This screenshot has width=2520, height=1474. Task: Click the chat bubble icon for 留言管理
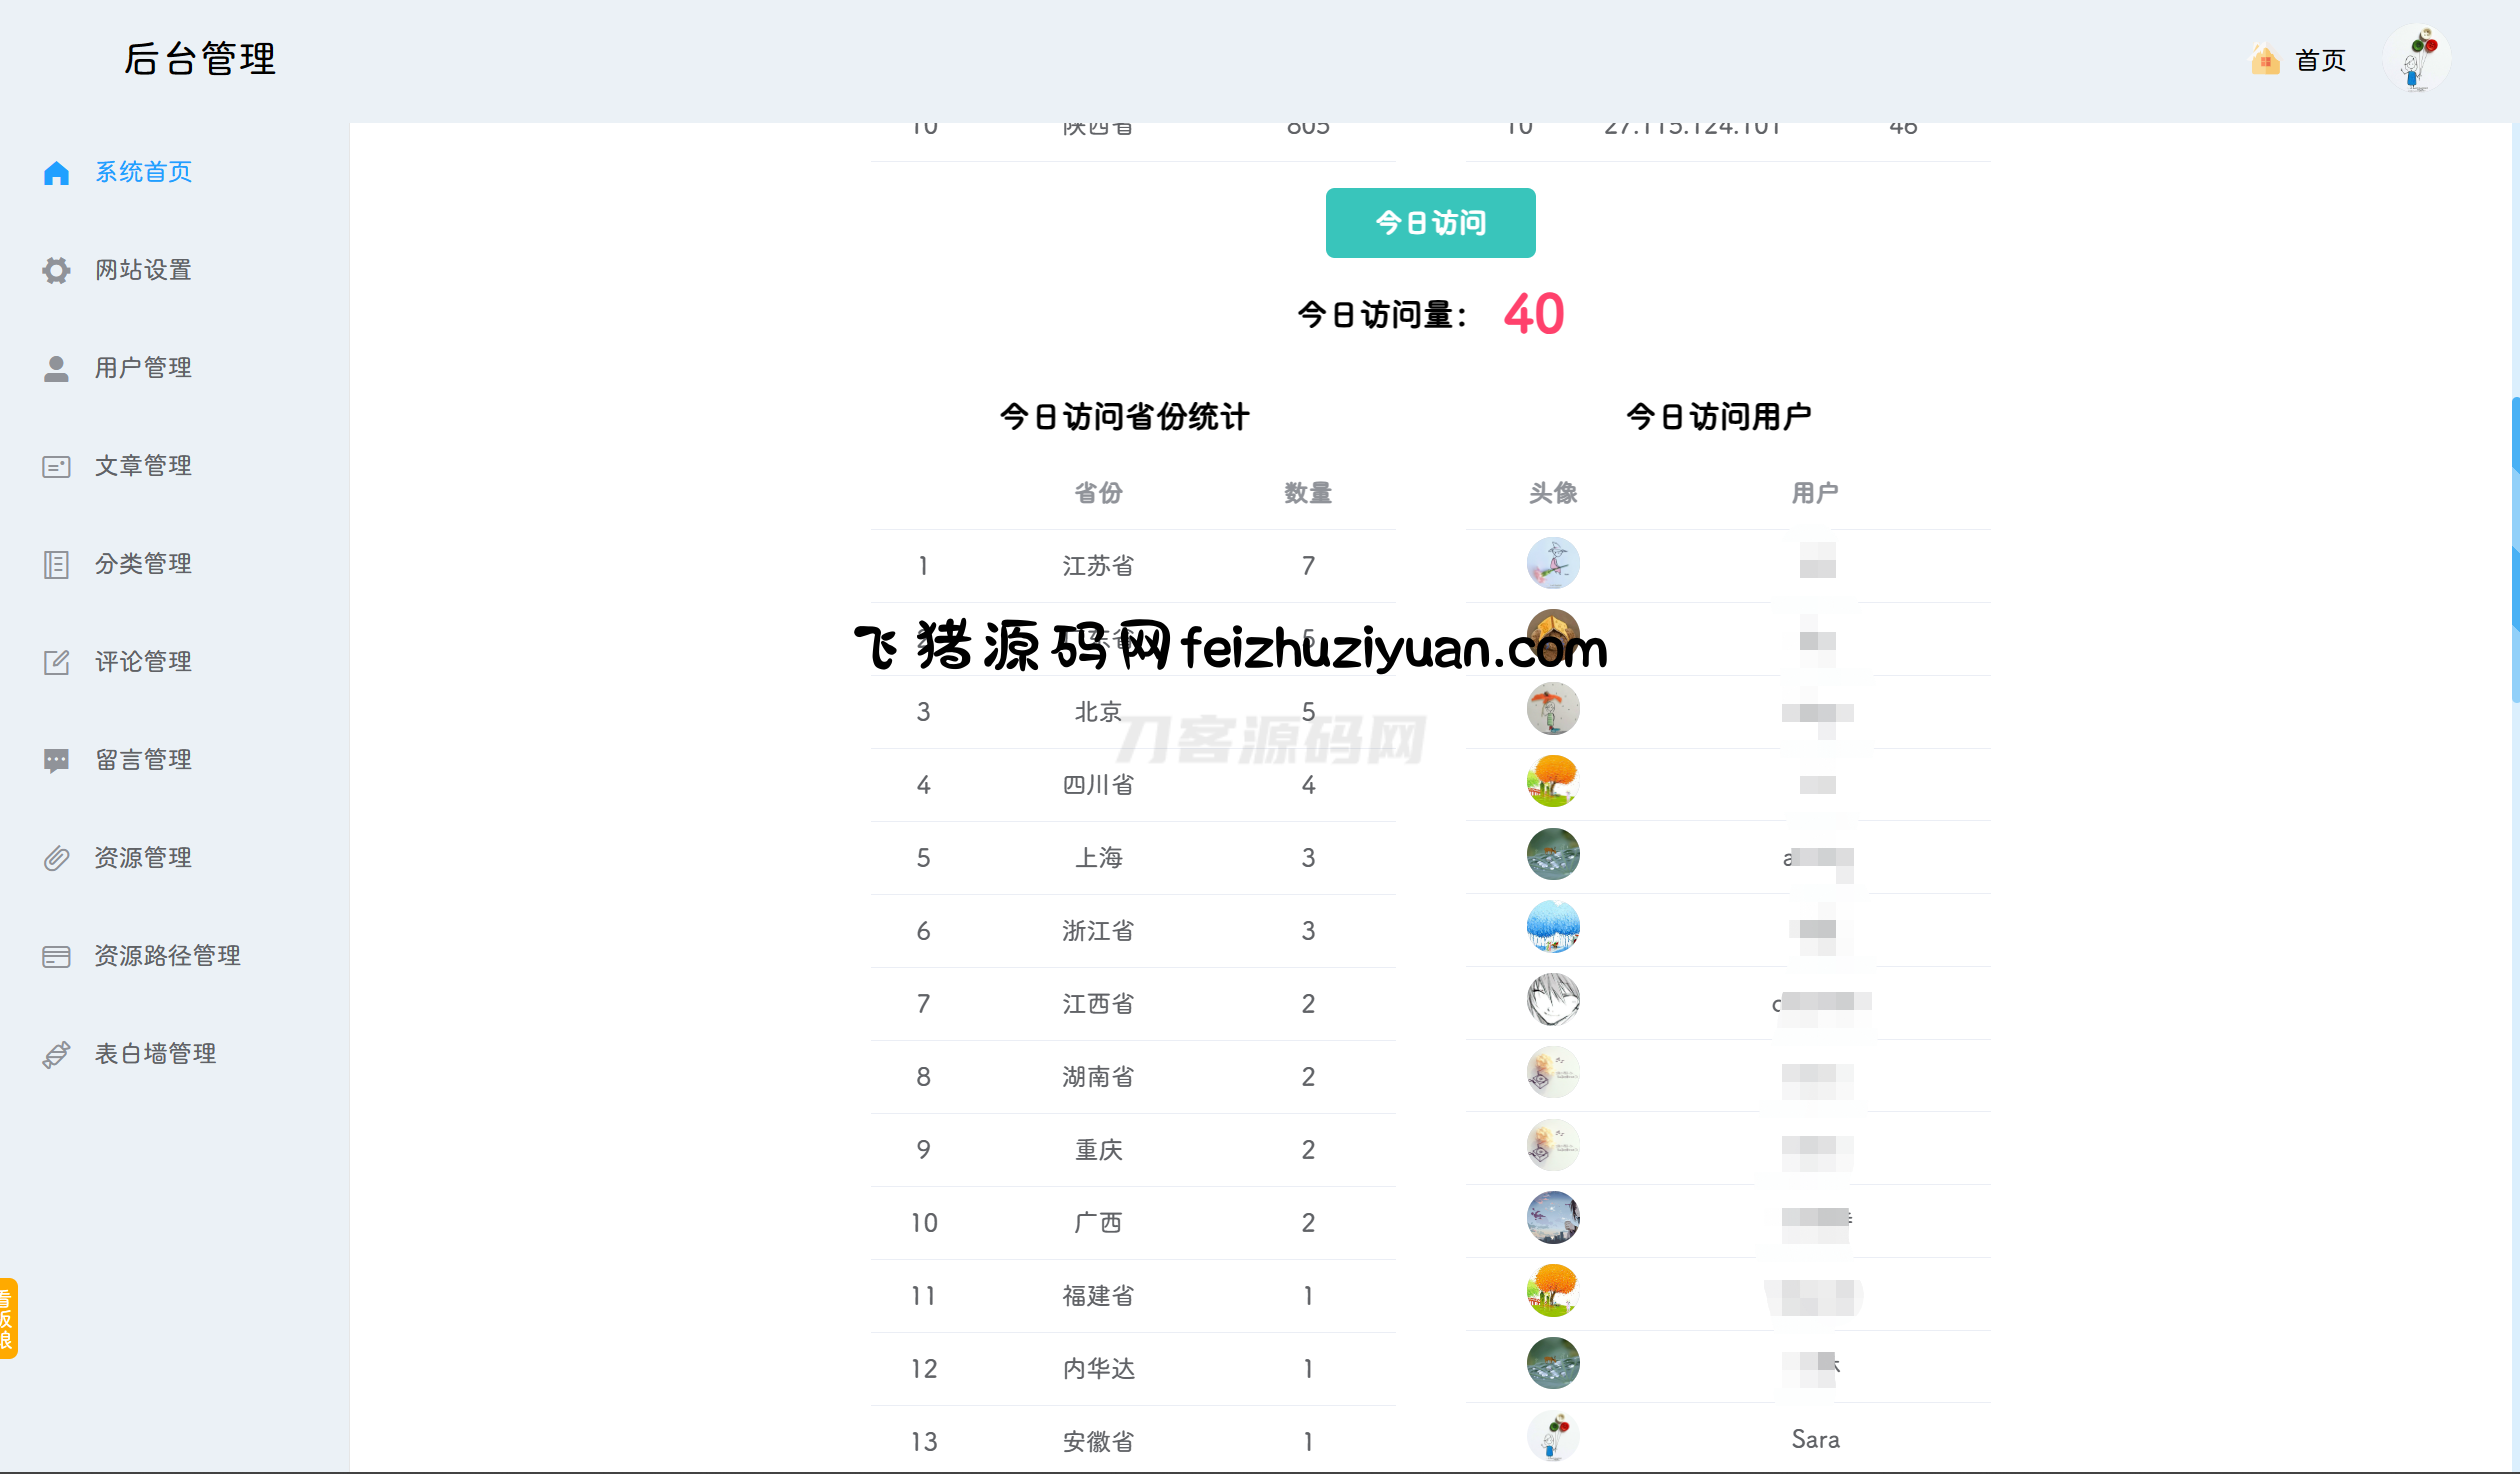[x=56, y=760]
